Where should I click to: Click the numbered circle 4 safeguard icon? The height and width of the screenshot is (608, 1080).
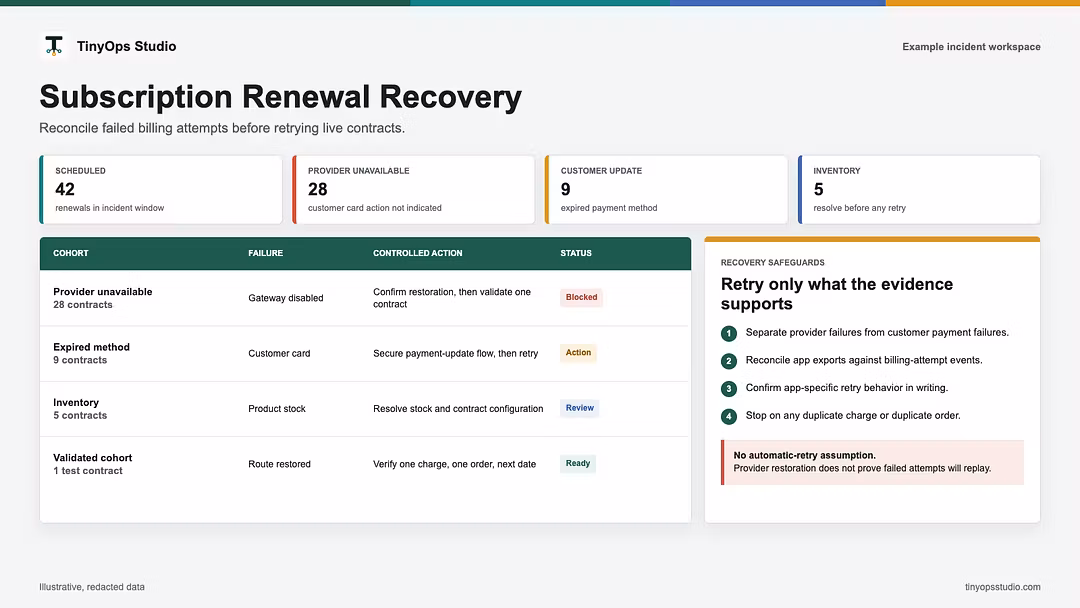(x=729, y=416)
